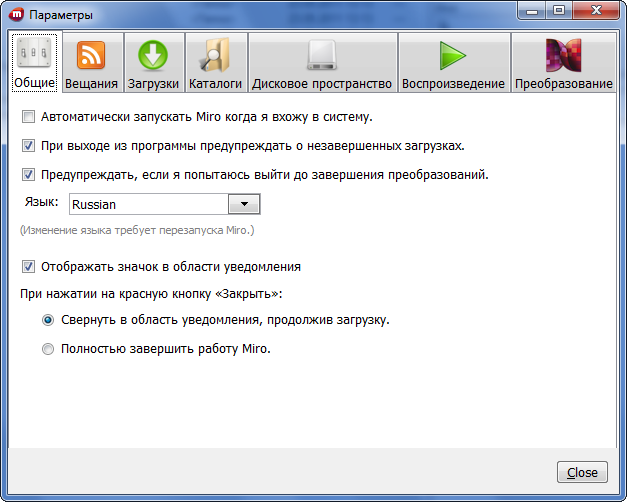
Task: Close the window with the red X button
Action: point(596,11)
